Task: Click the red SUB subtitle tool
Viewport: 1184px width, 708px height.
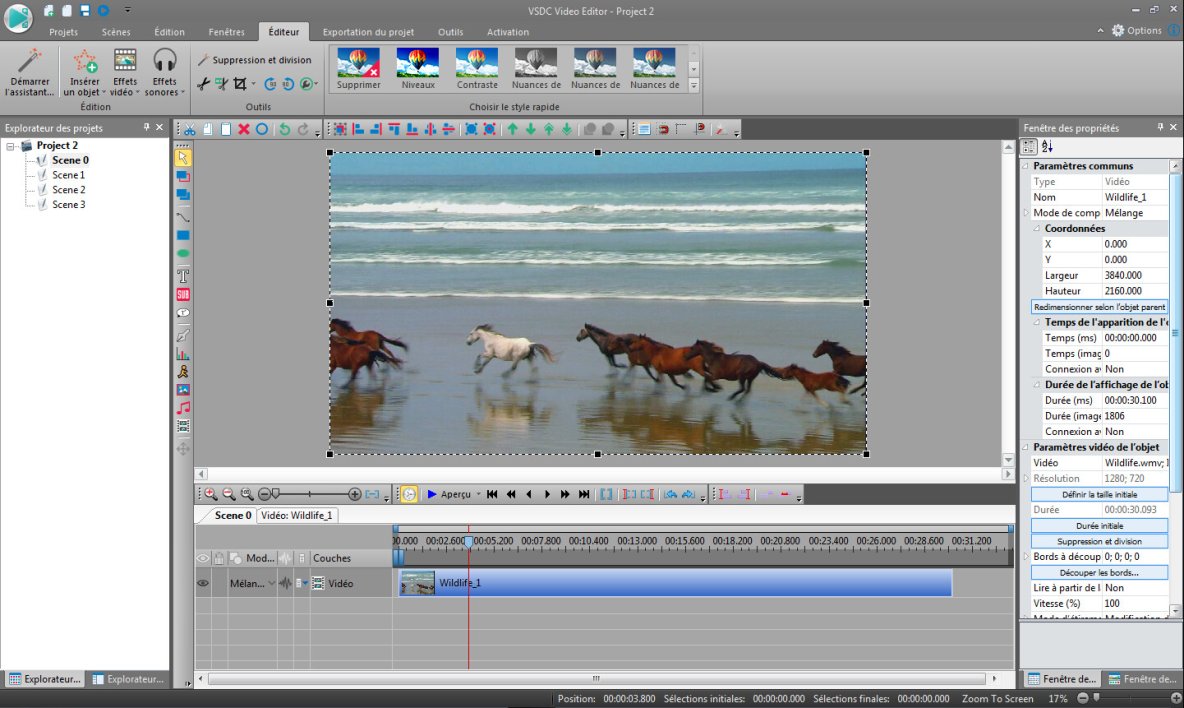Action: [x=183, y=294]
